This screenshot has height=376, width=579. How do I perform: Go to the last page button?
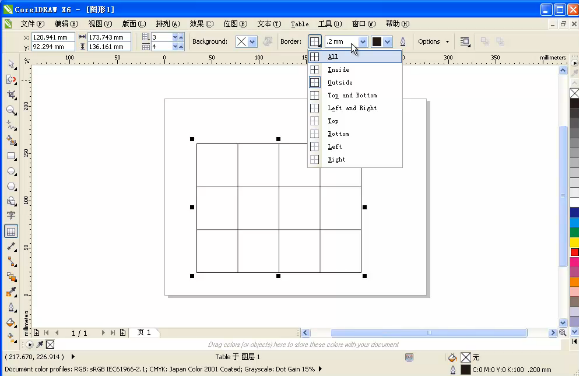click(x=113, y=333)
